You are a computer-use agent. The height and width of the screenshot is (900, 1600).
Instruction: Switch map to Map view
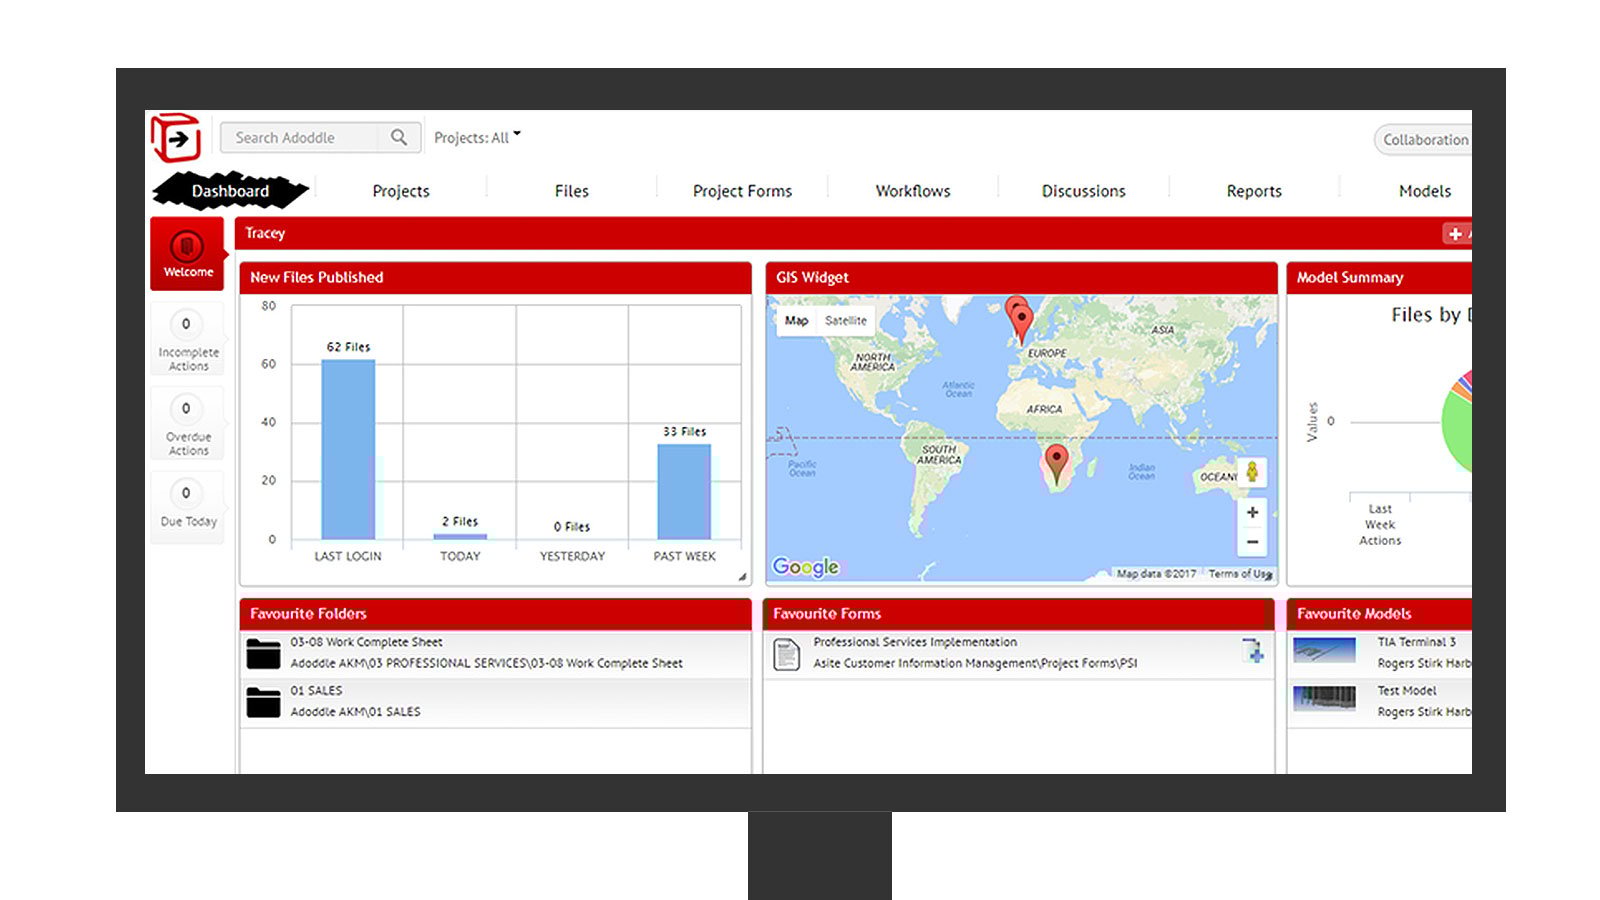[x=797, y=321]
